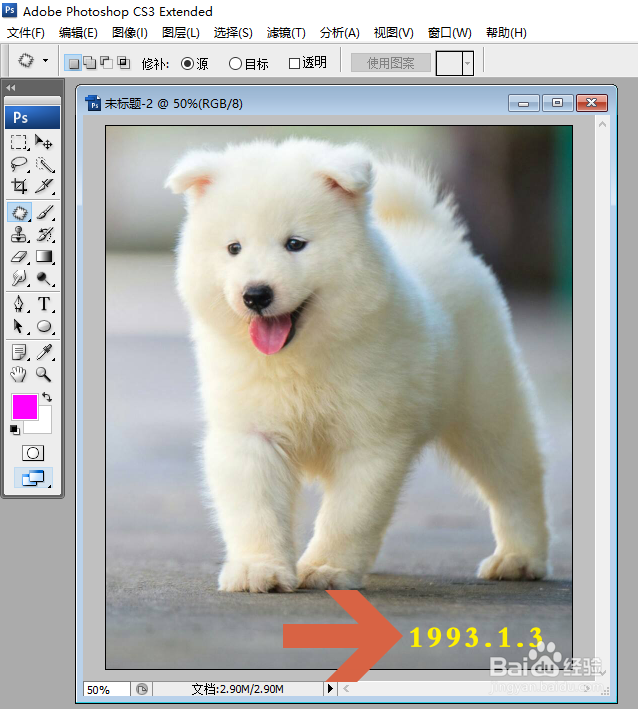Open the 滤镜(T) menu

click(x=286, y=33)
